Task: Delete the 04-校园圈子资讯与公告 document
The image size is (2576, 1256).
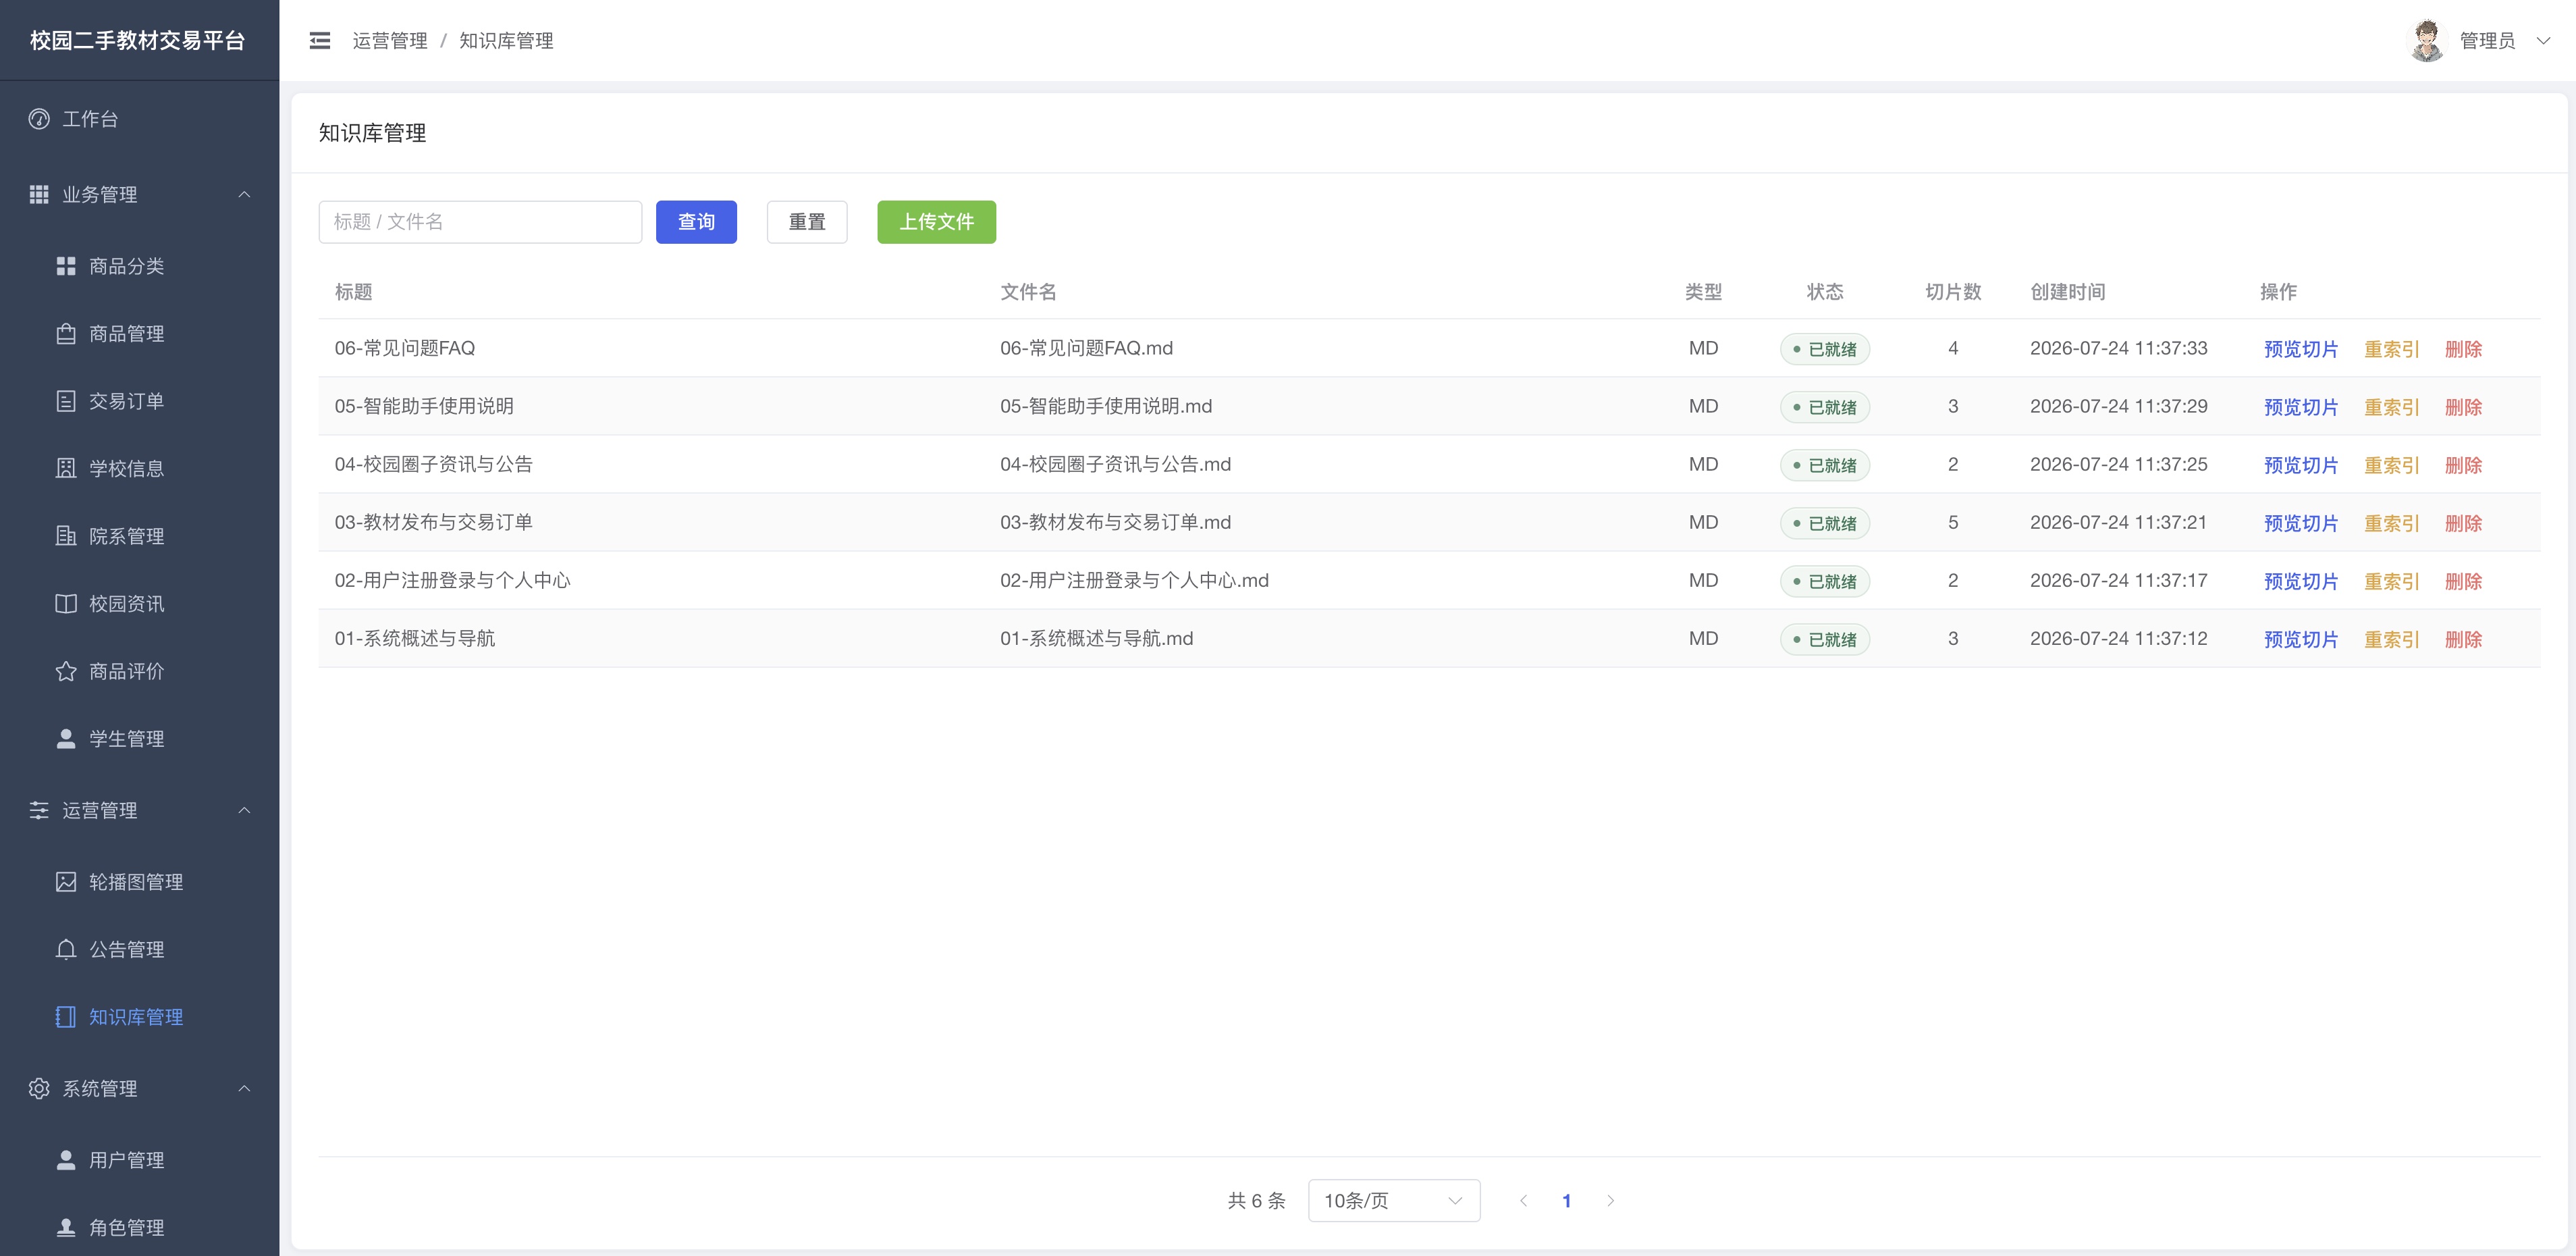Action: [2463, 465]
